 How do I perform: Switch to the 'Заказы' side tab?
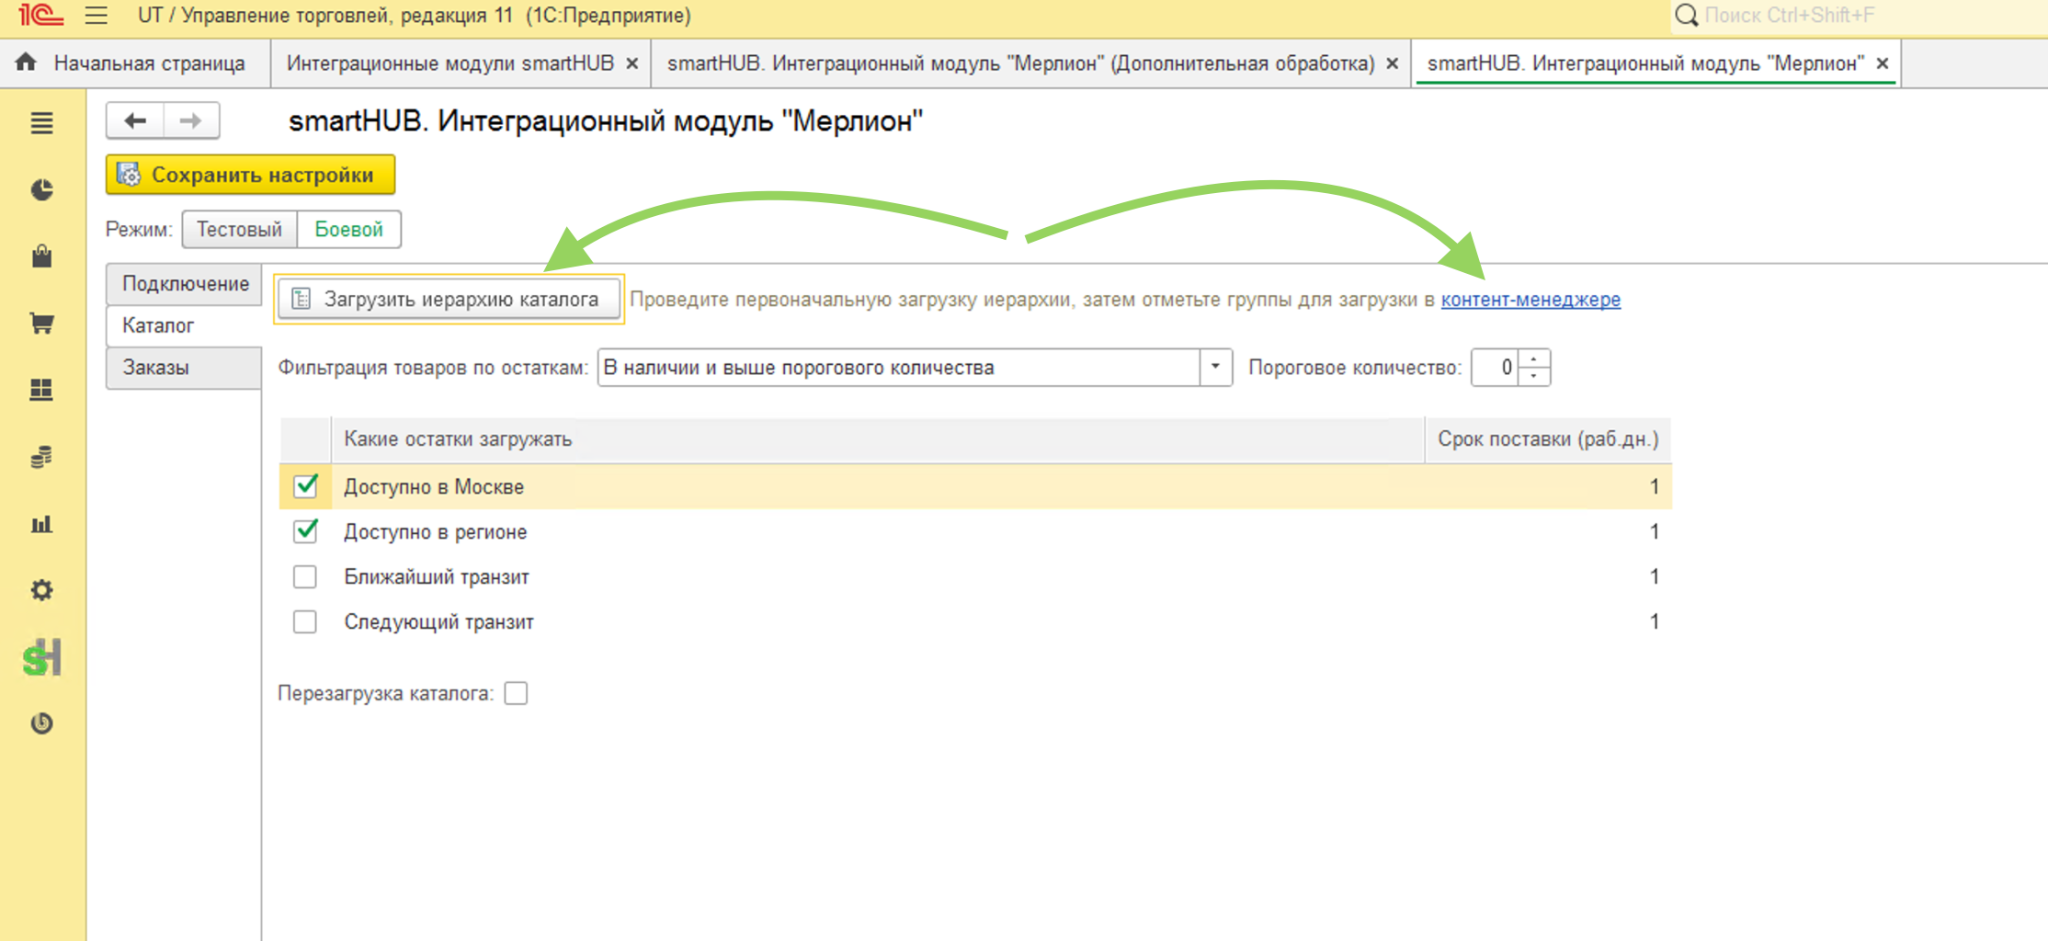[x=184, y=367]
